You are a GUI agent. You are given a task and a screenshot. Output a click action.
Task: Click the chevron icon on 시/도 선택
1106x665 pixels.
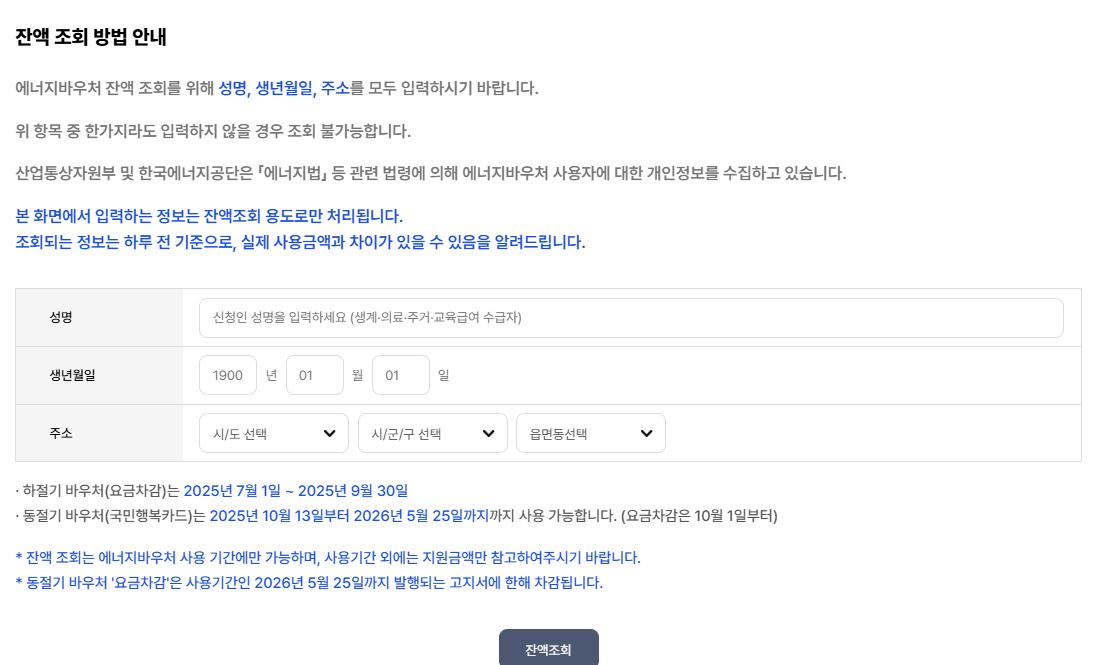329,432
